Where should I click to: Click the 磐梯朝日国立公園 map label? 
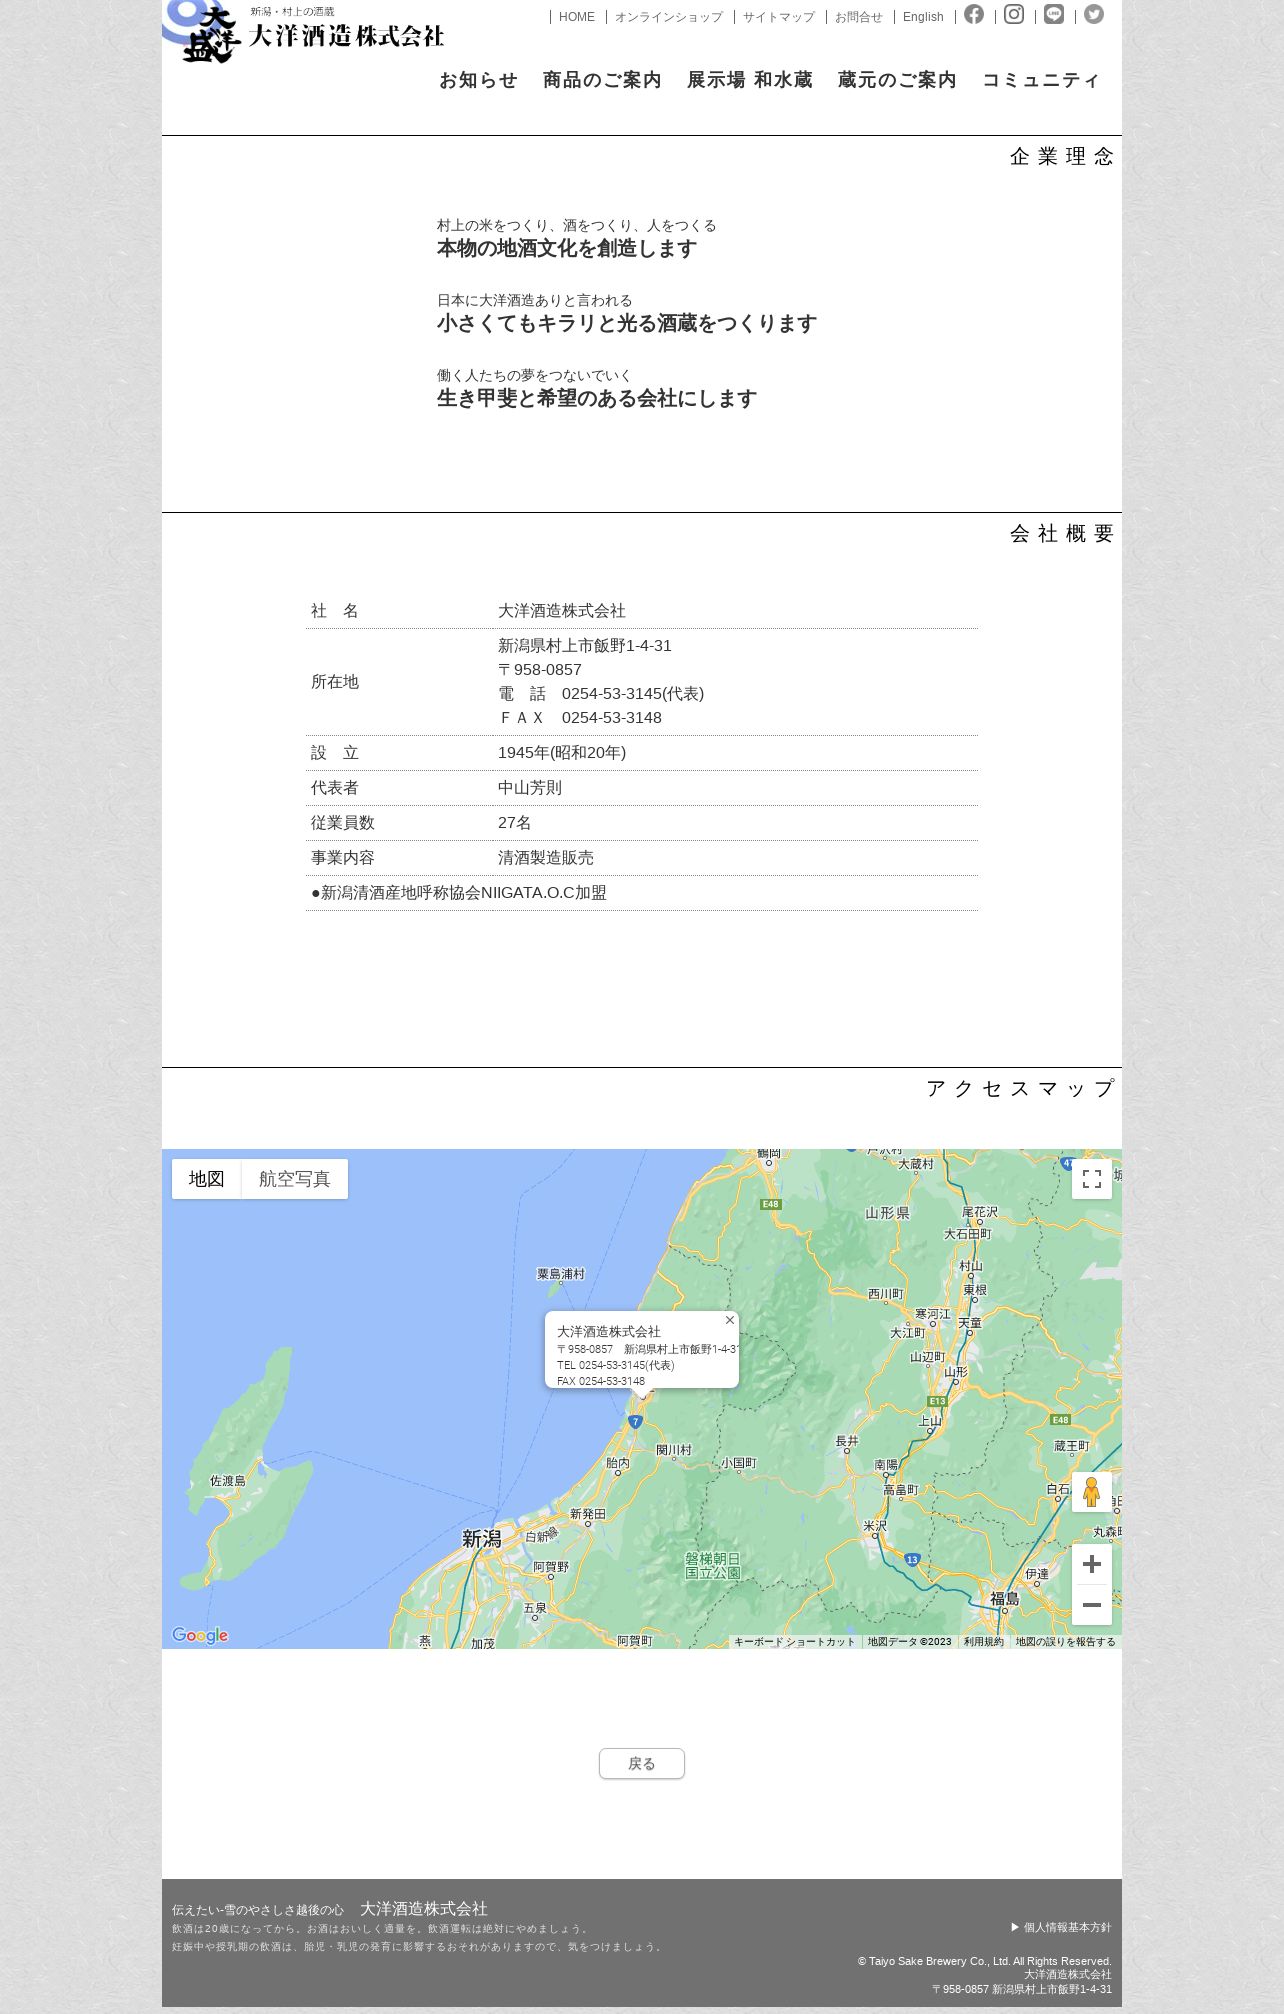click(713, 1566)
